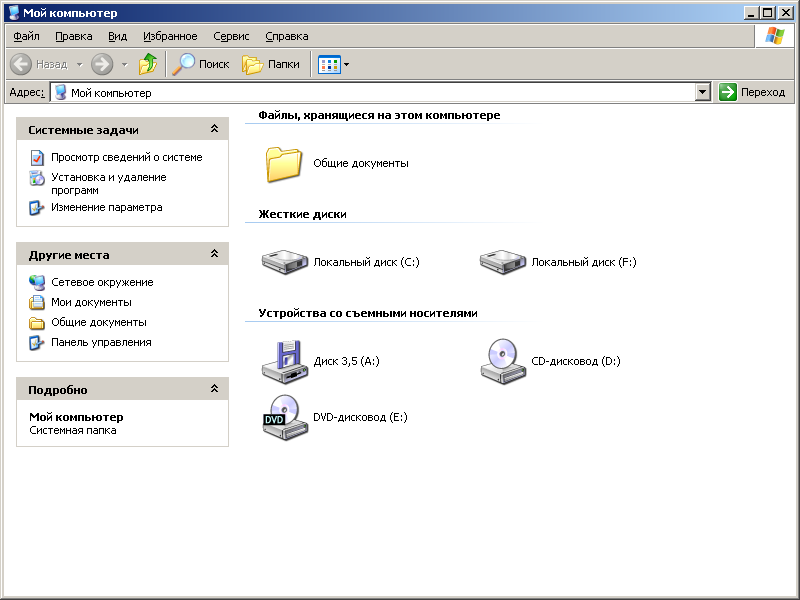Open the Сервис menu

(231, 36)
